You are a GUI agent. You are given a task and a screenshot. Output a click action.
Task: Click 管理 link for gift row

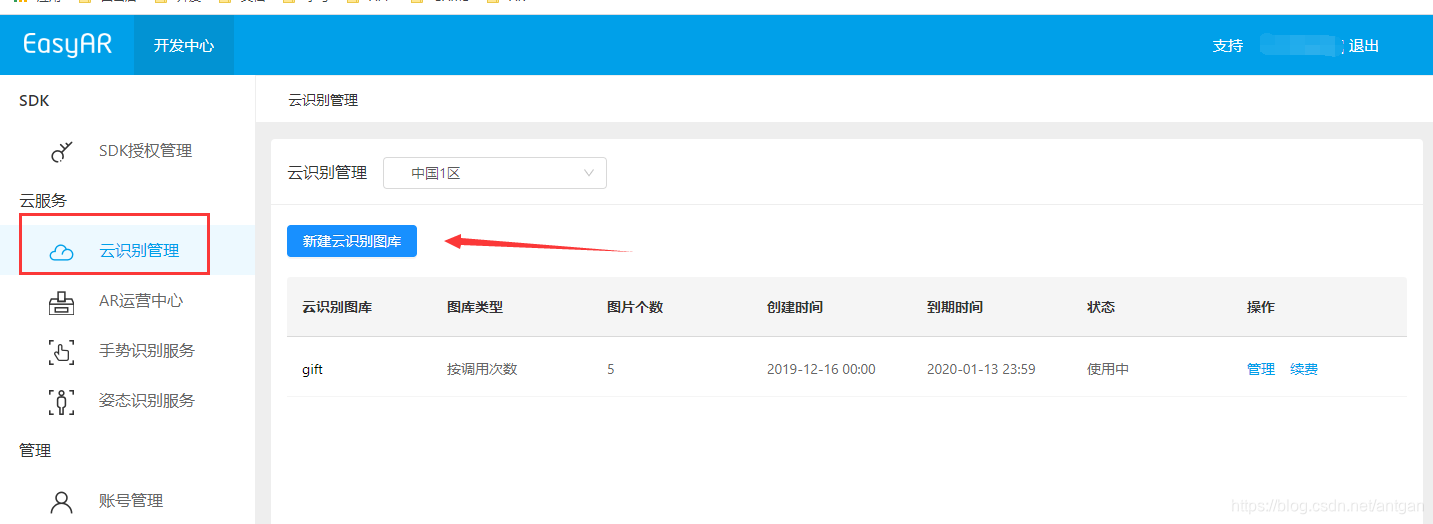[1261, 369]
